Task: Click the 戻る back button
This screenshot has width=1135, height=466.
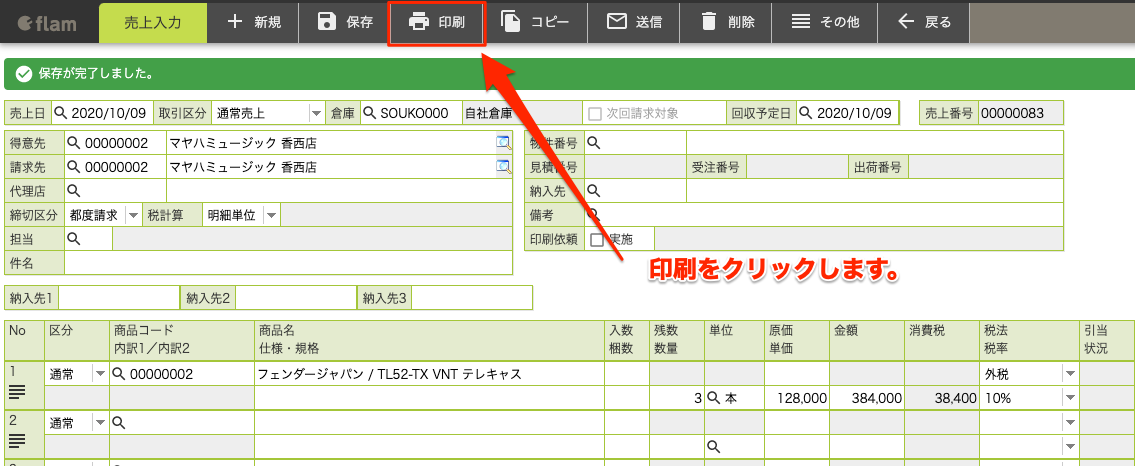Action: click(923, 22)
